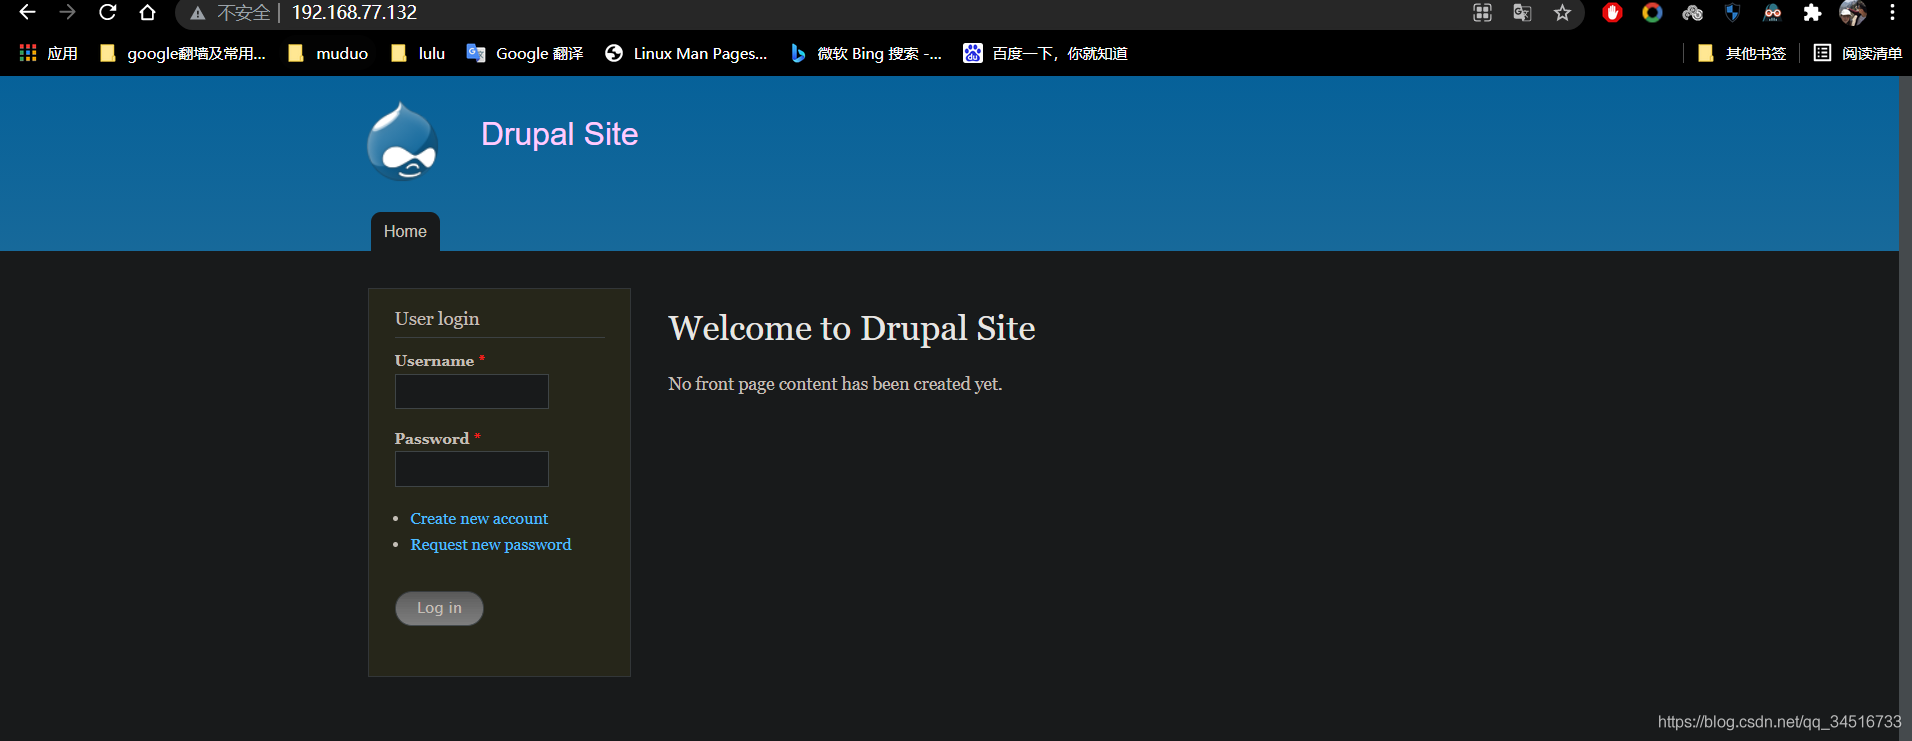Focus the Username input field

pos(472,391)
